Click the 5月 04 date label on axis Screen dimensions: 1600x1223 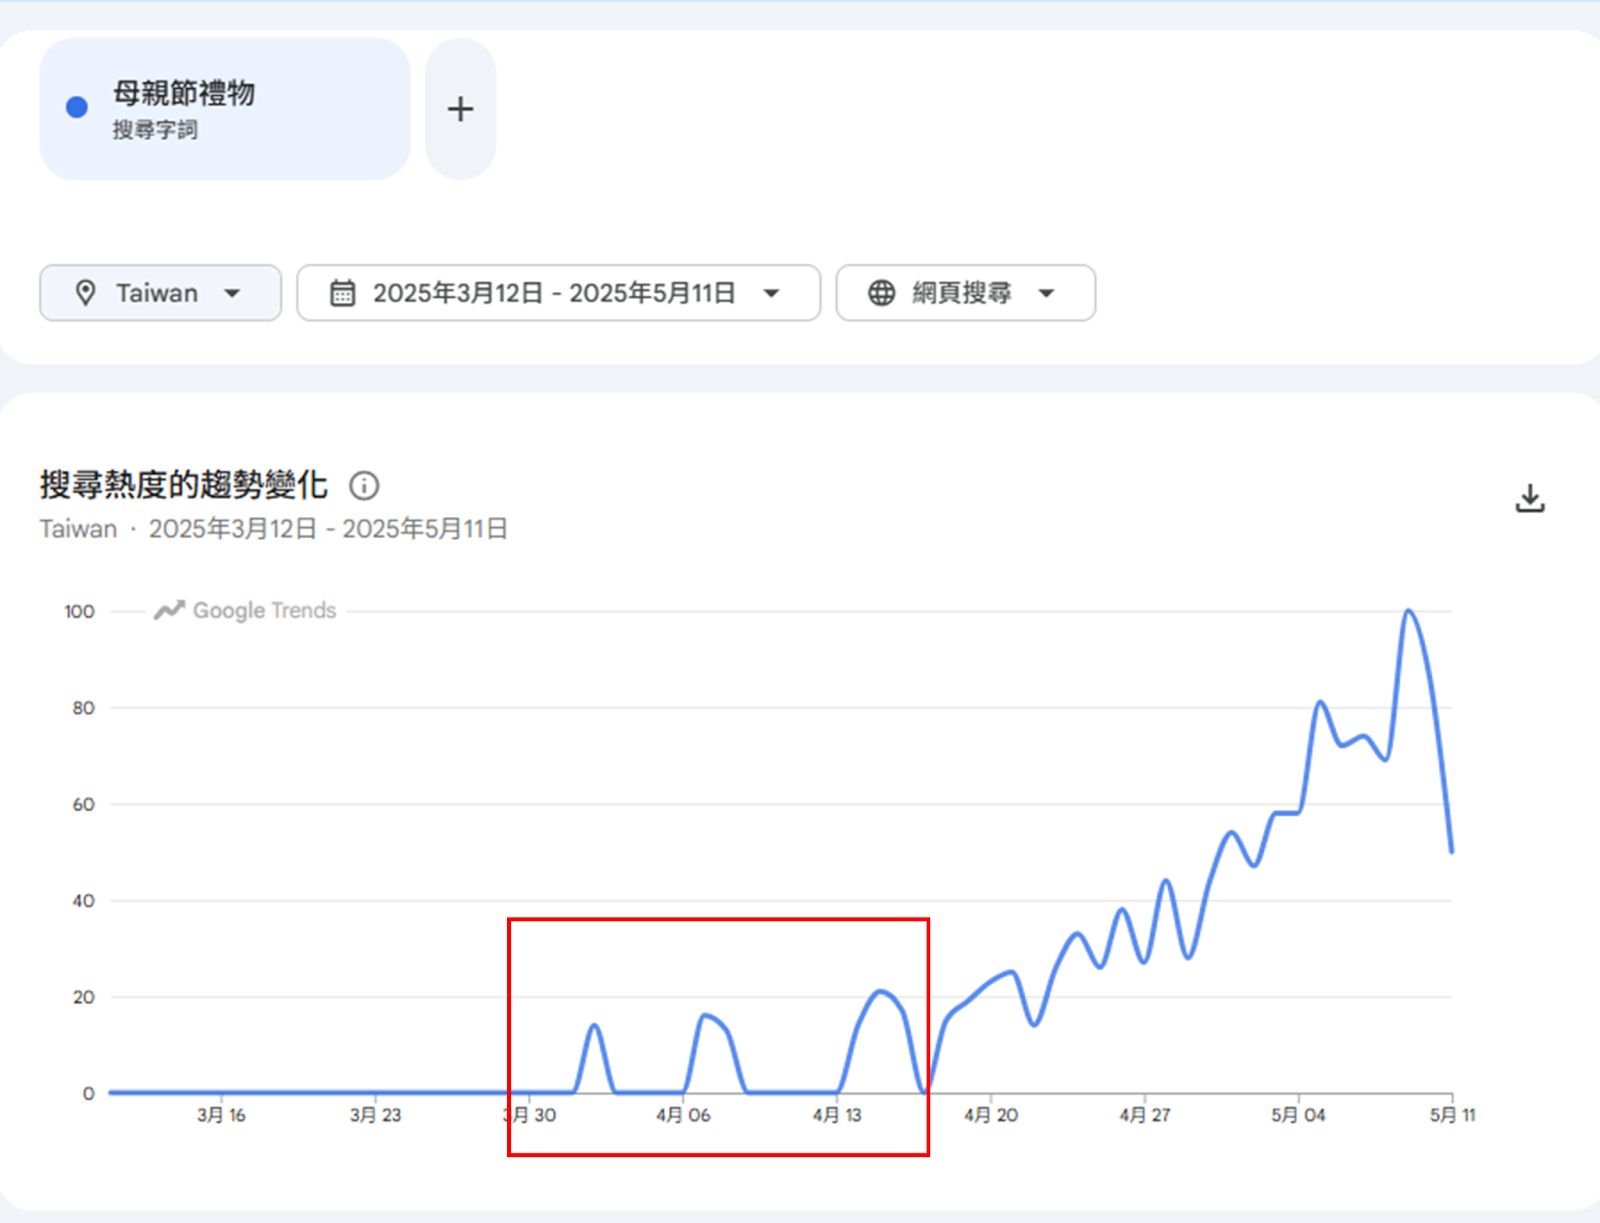(1298, 1115)
